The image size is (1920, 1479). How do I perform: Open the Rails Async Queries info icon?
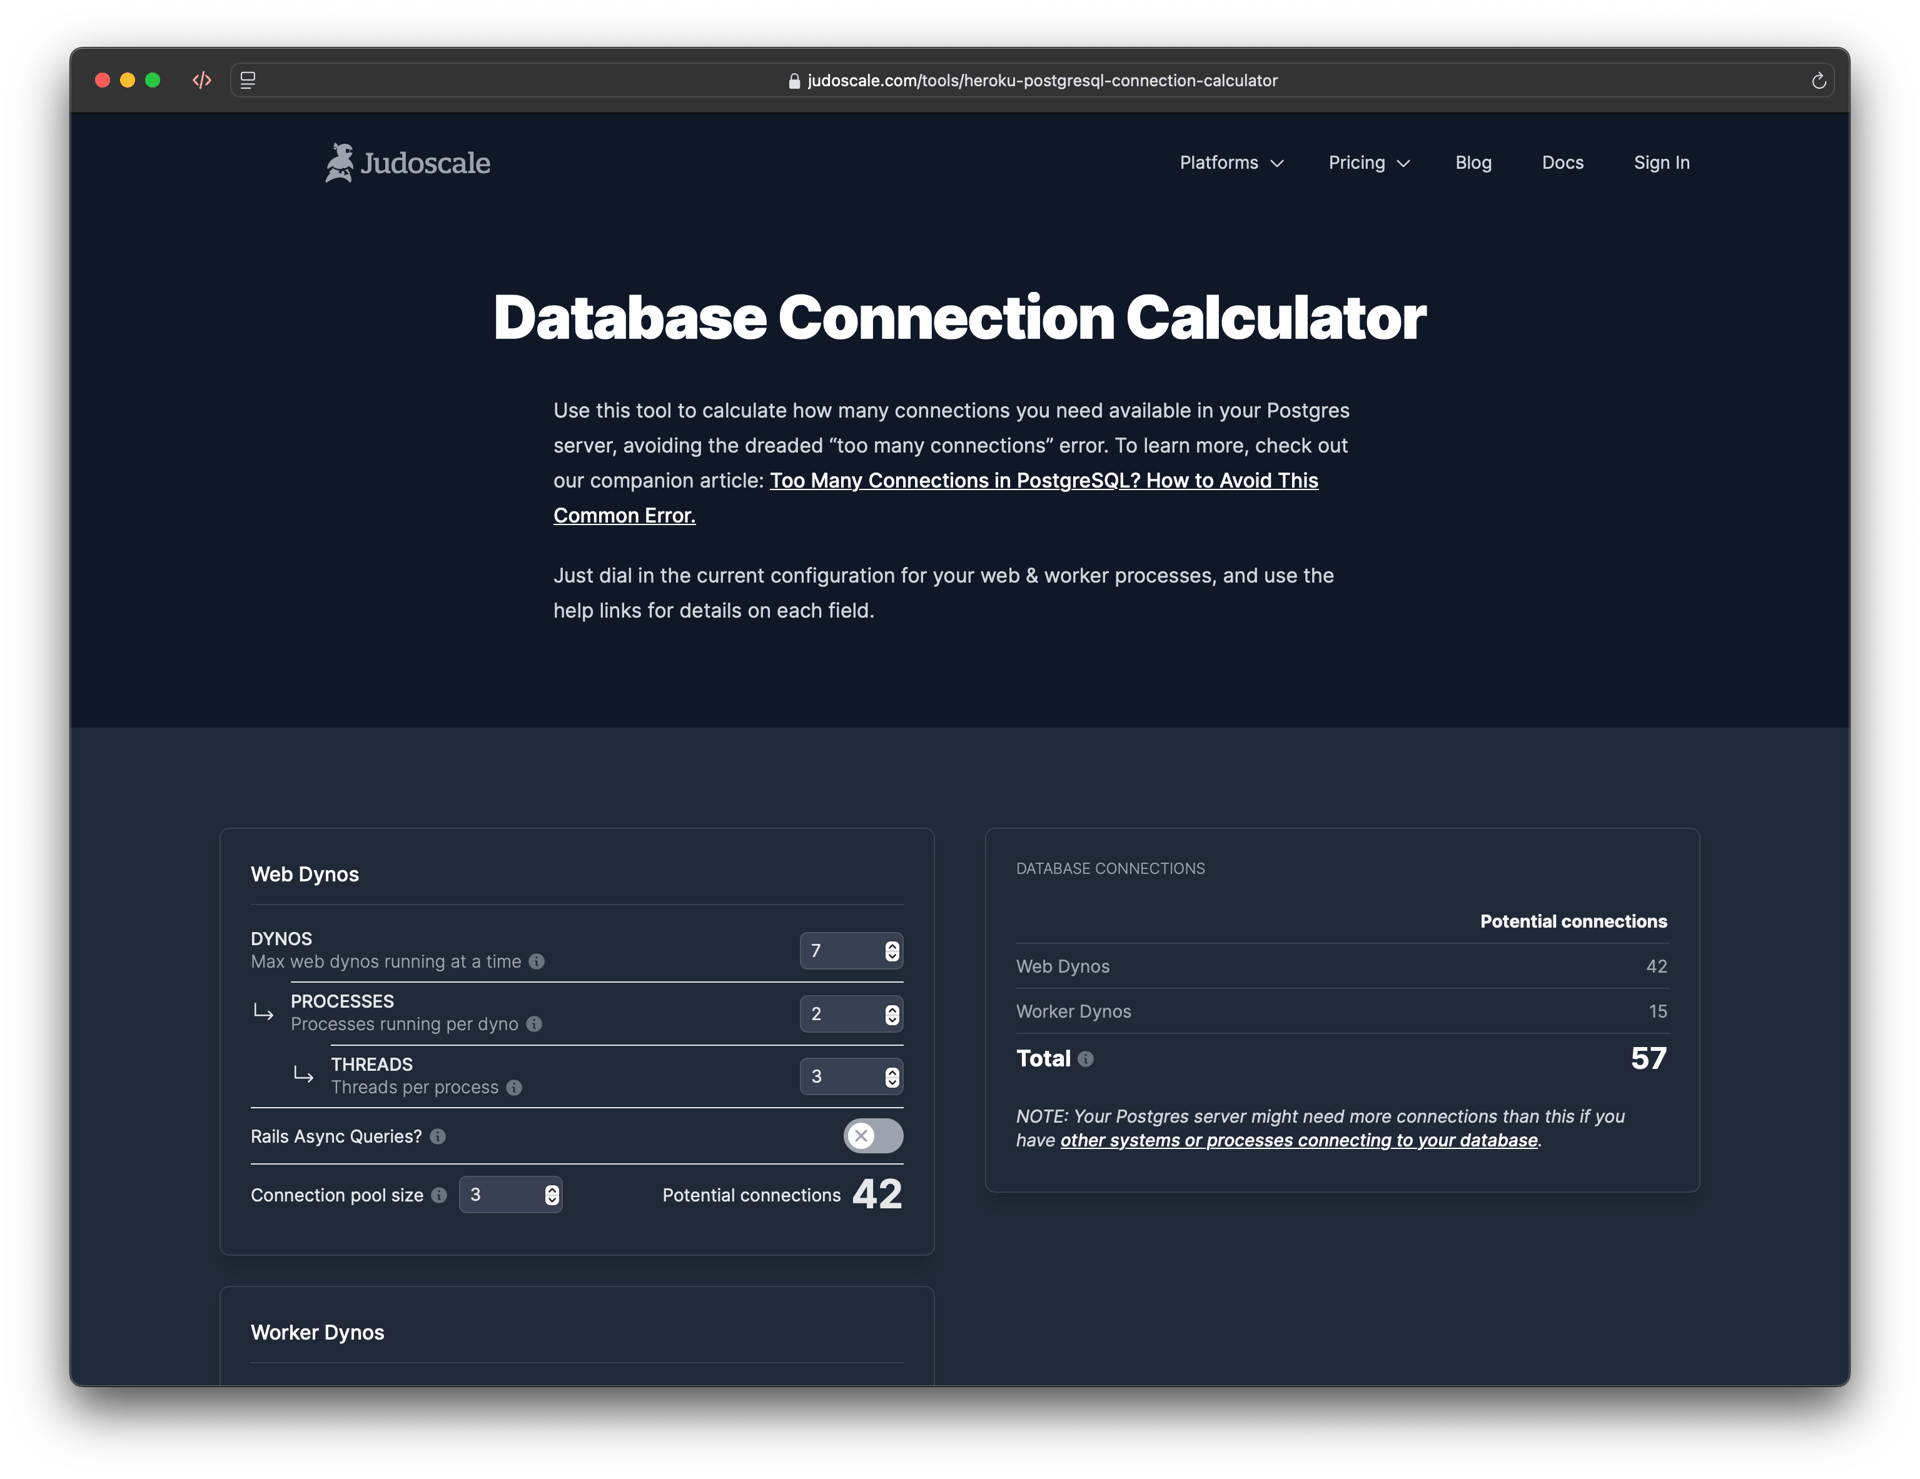pyautogui.click(x=438, y=1136)
